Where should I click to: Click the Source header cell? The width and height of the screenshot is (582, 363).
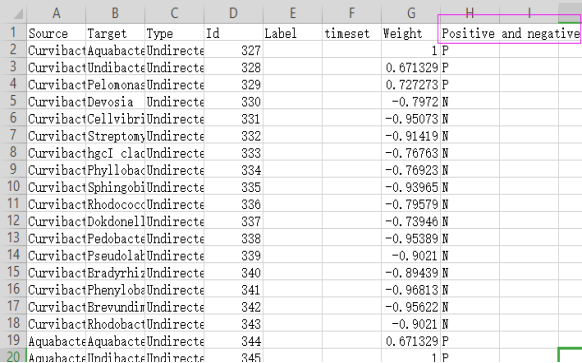pyautogui.click(x=56, y=33)
